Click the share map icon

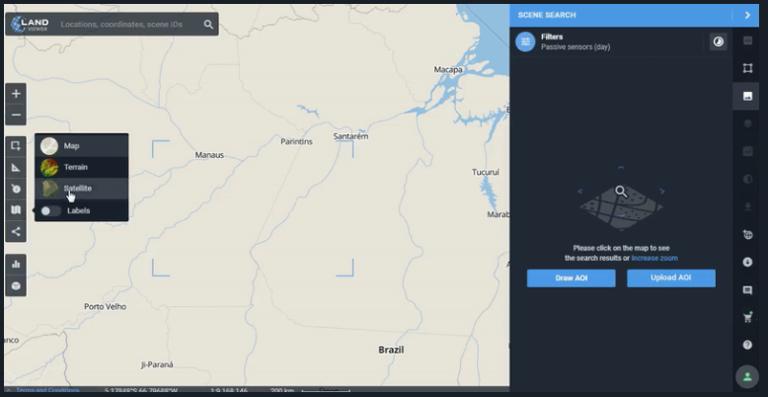click(x=16, y=232)
